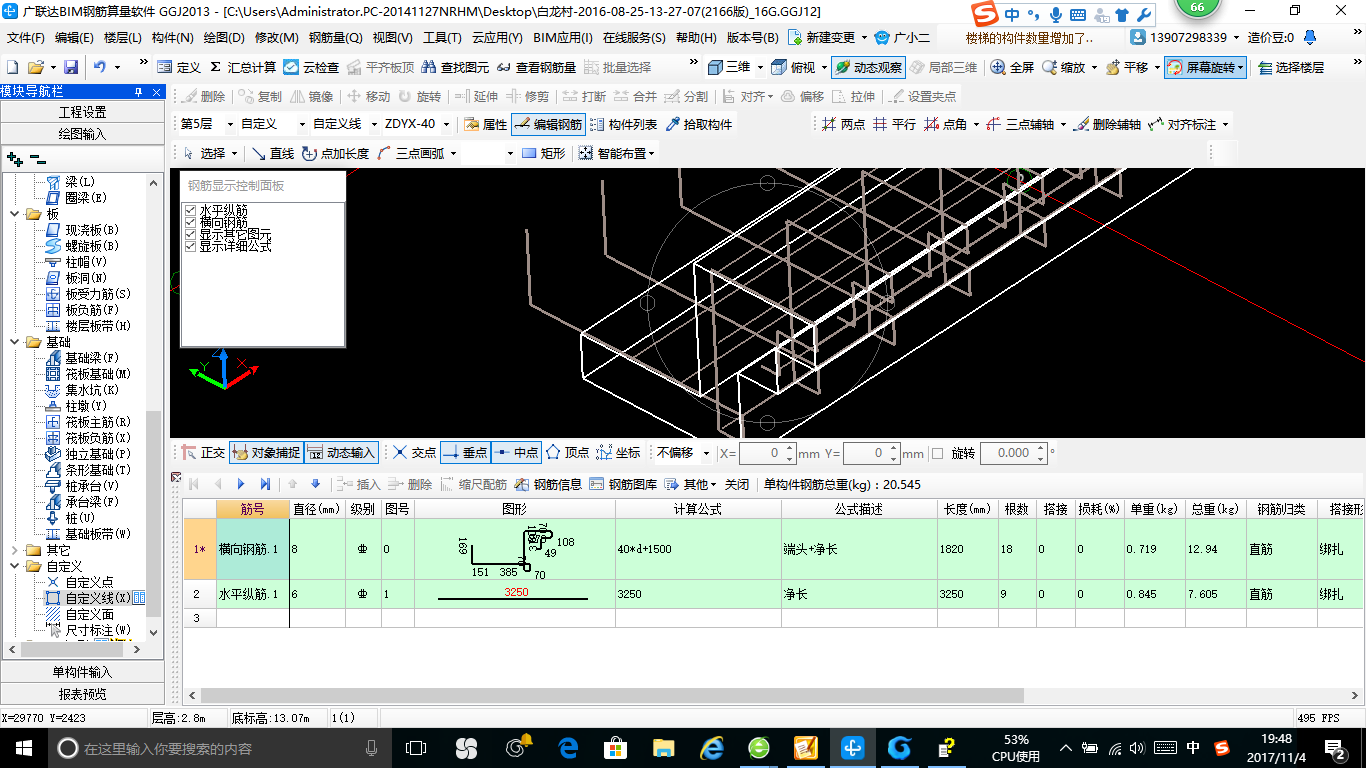Click the 汇总计算 summary calculation tool
This screenshot has width=1366, height=768.
(x=243, y=67)
